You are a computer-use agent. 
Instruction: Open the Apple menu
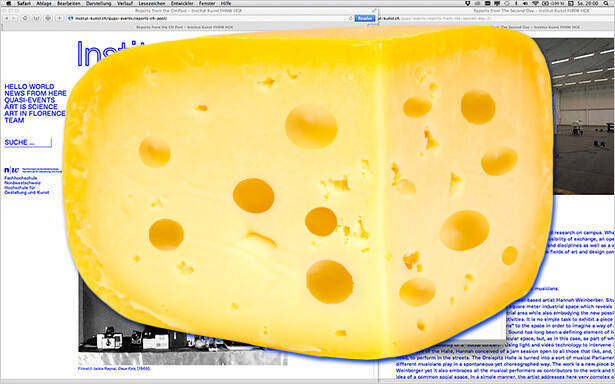point(9,3)
